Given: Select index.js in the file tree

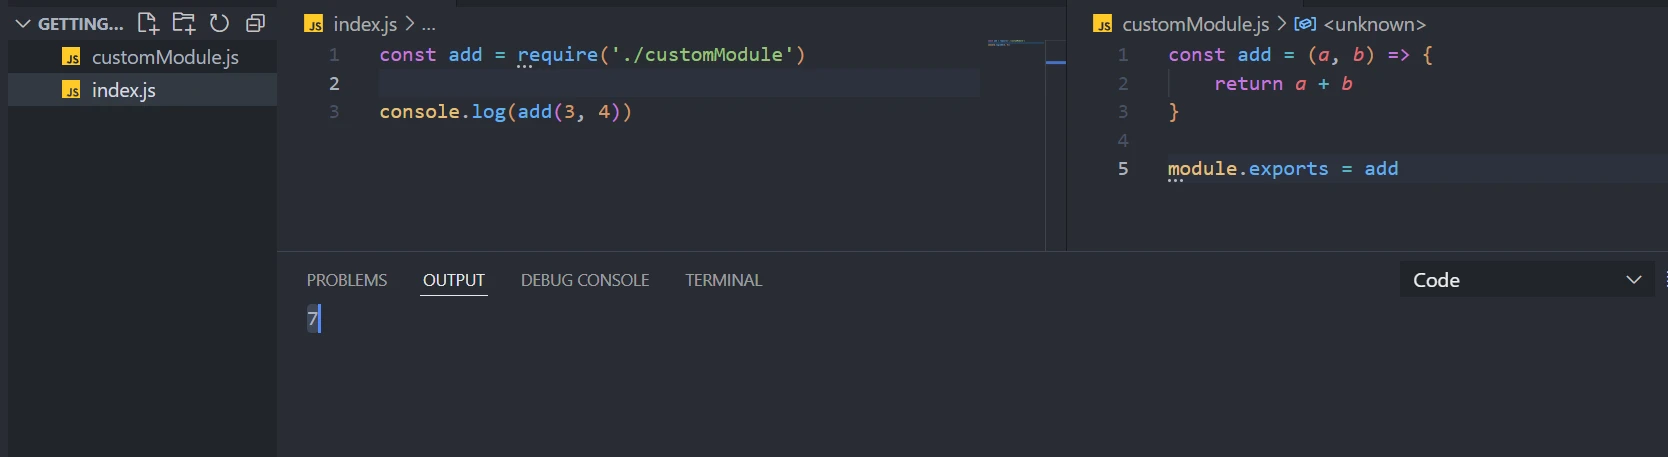Looking at the screenshot, I should (x=124, y=91).
